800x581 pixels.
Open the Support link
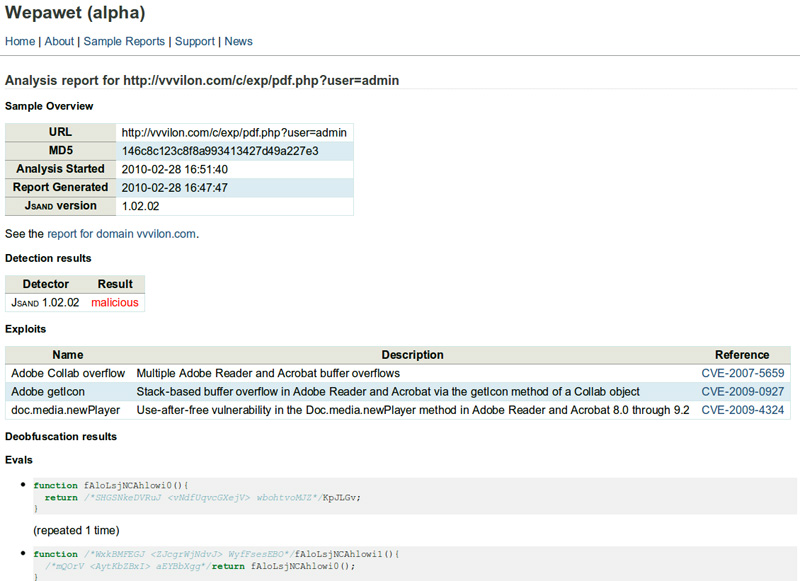point(195,41)
